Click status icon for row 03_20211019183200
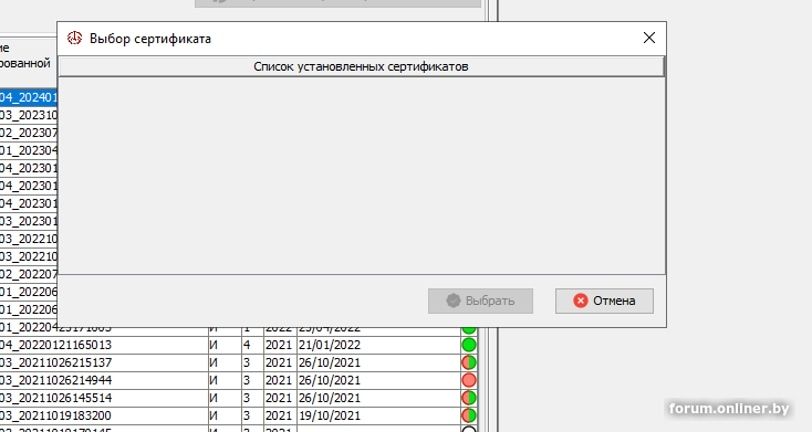This screenshot has width=812, height=432. (468, 415)
